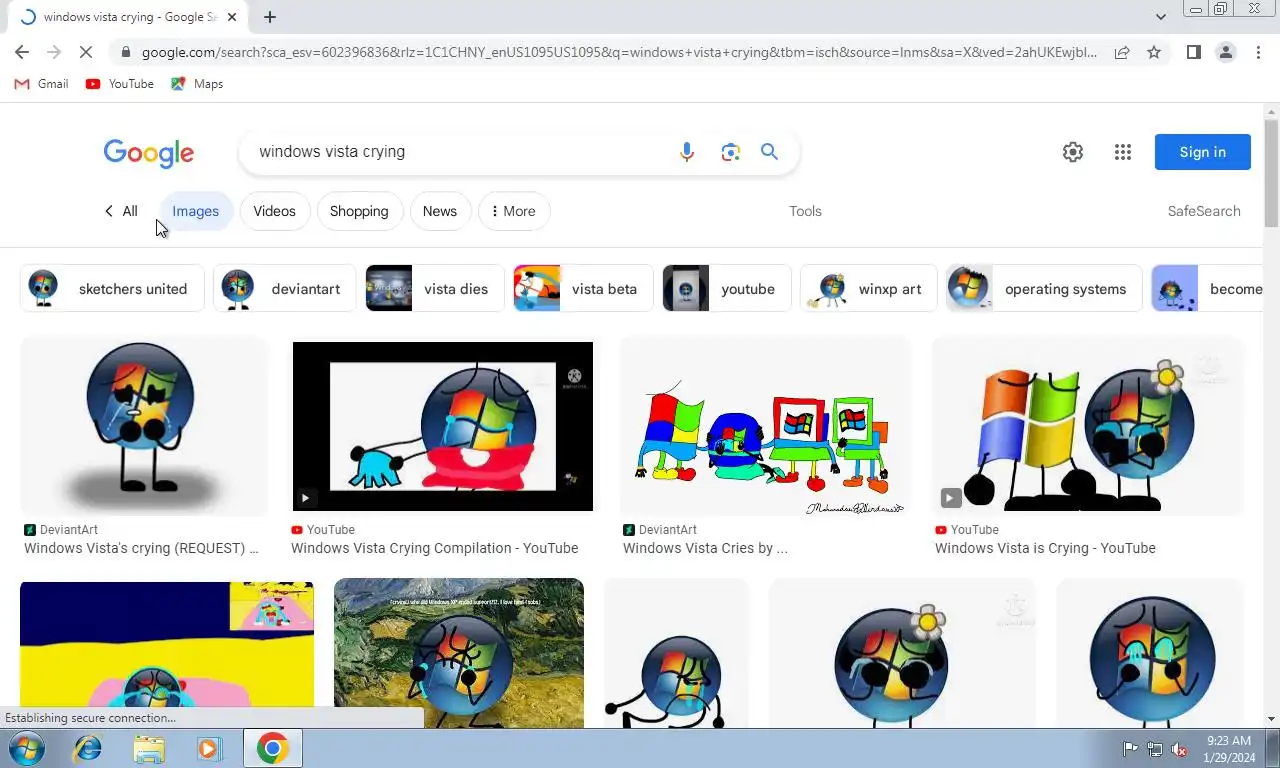Open Chrome three-dot menu

pyautogui.click(x=1258, y=52)
